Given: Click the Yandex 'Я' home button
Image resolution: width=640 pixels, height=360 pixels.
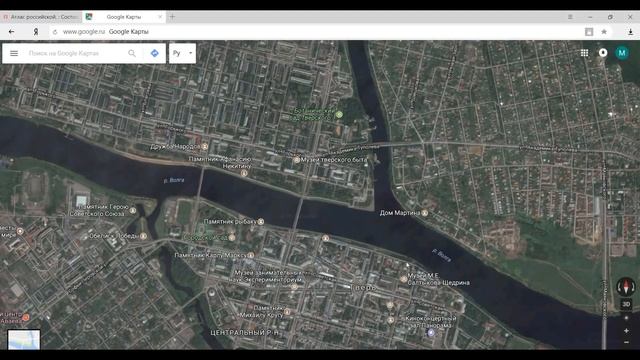Looking at the screenshot, I should click(36, 32).
